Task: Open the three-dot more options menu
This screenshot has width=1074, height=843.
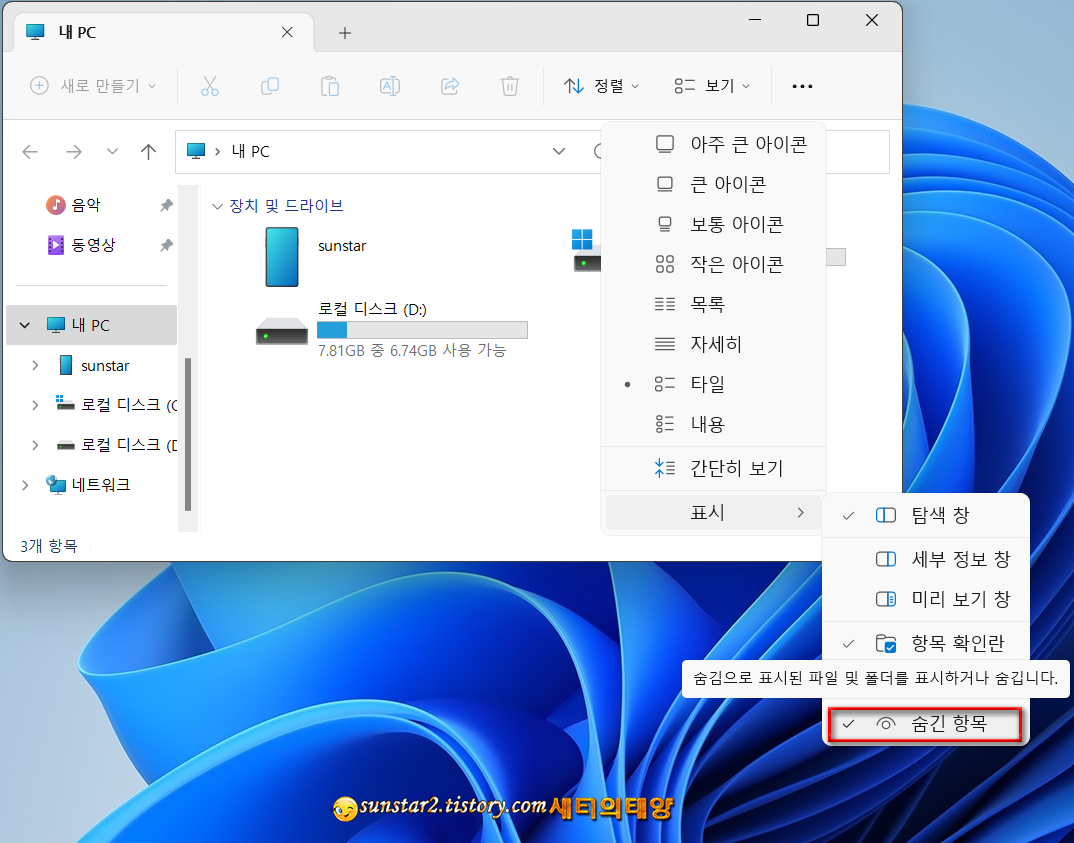Action: 802,86
